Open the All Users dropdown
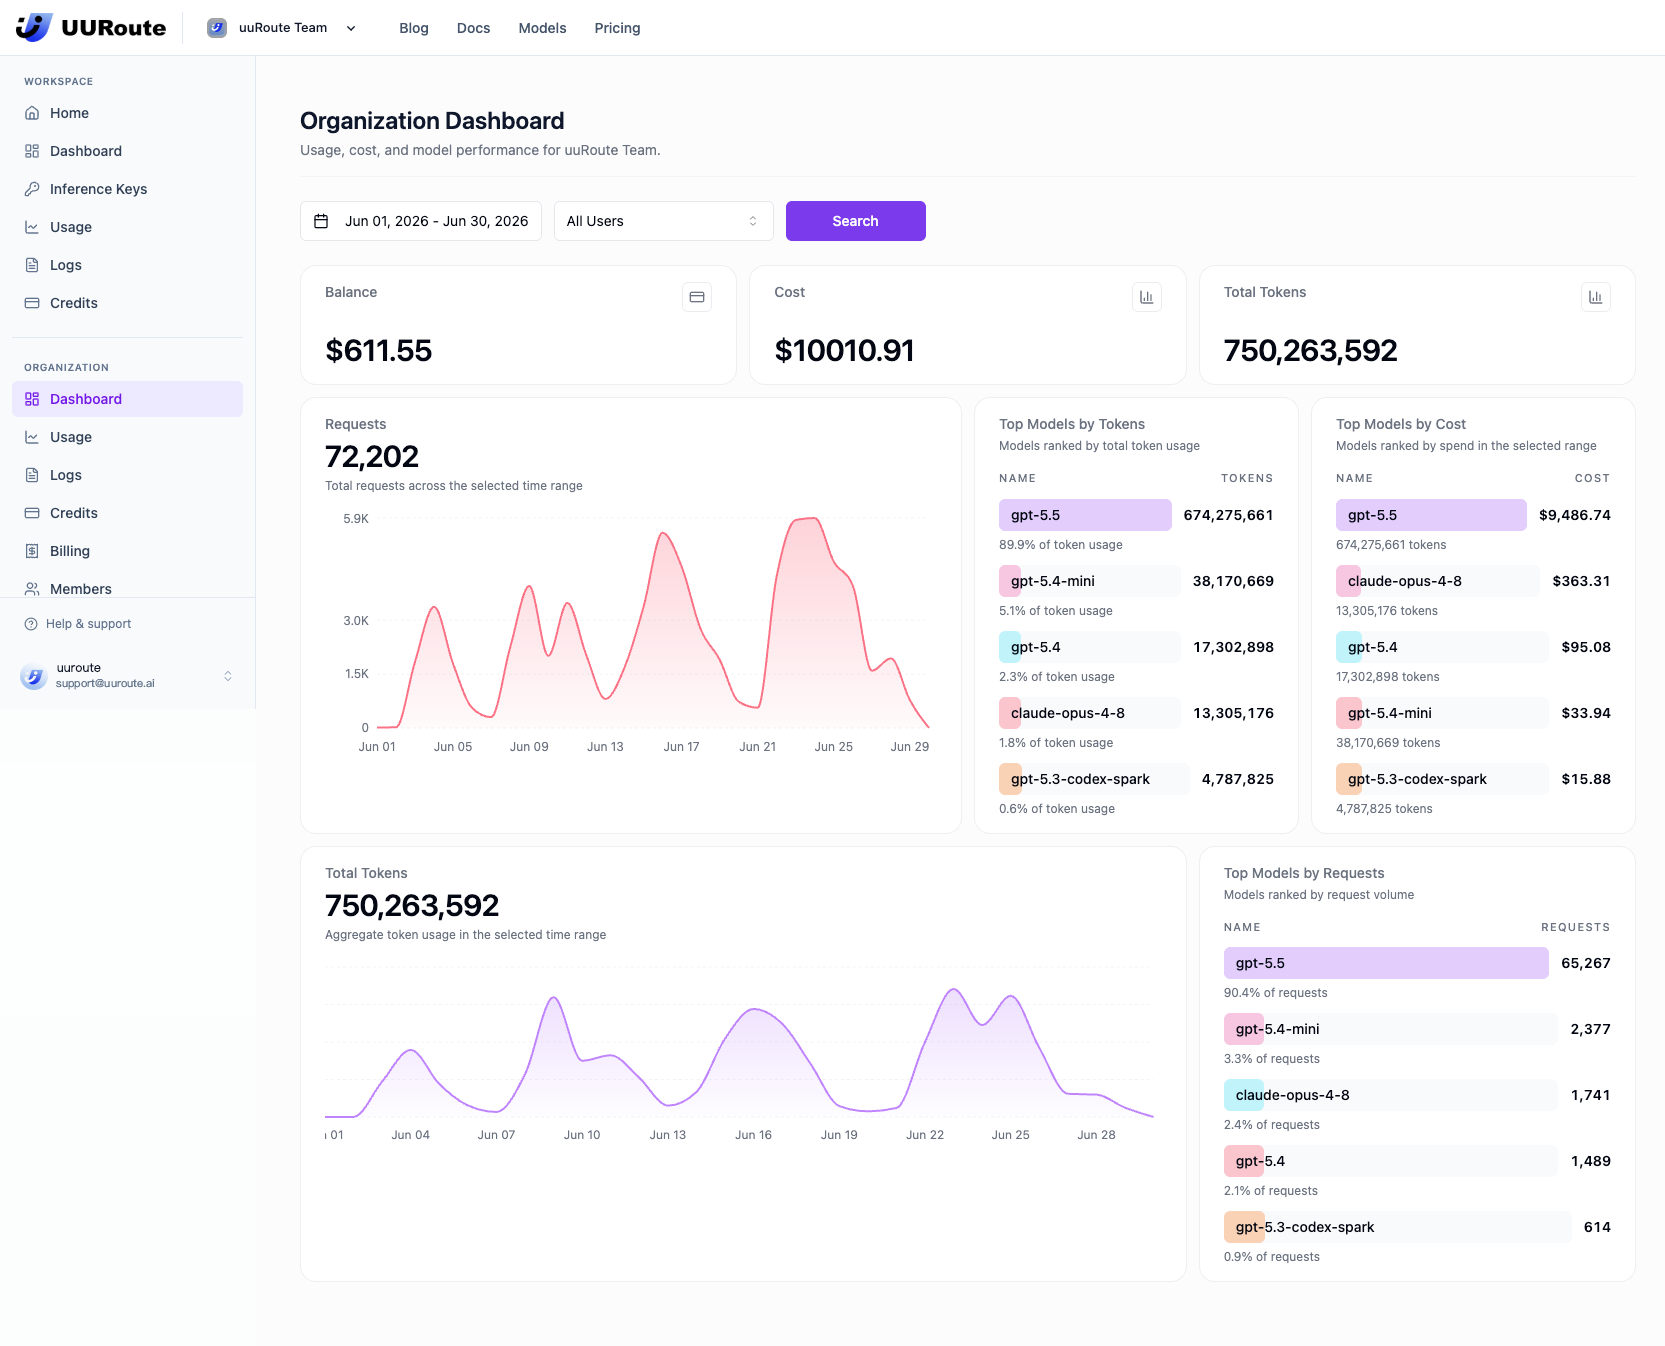The width and height of the screenshot is (1665, 1346). tap(664, 221)
